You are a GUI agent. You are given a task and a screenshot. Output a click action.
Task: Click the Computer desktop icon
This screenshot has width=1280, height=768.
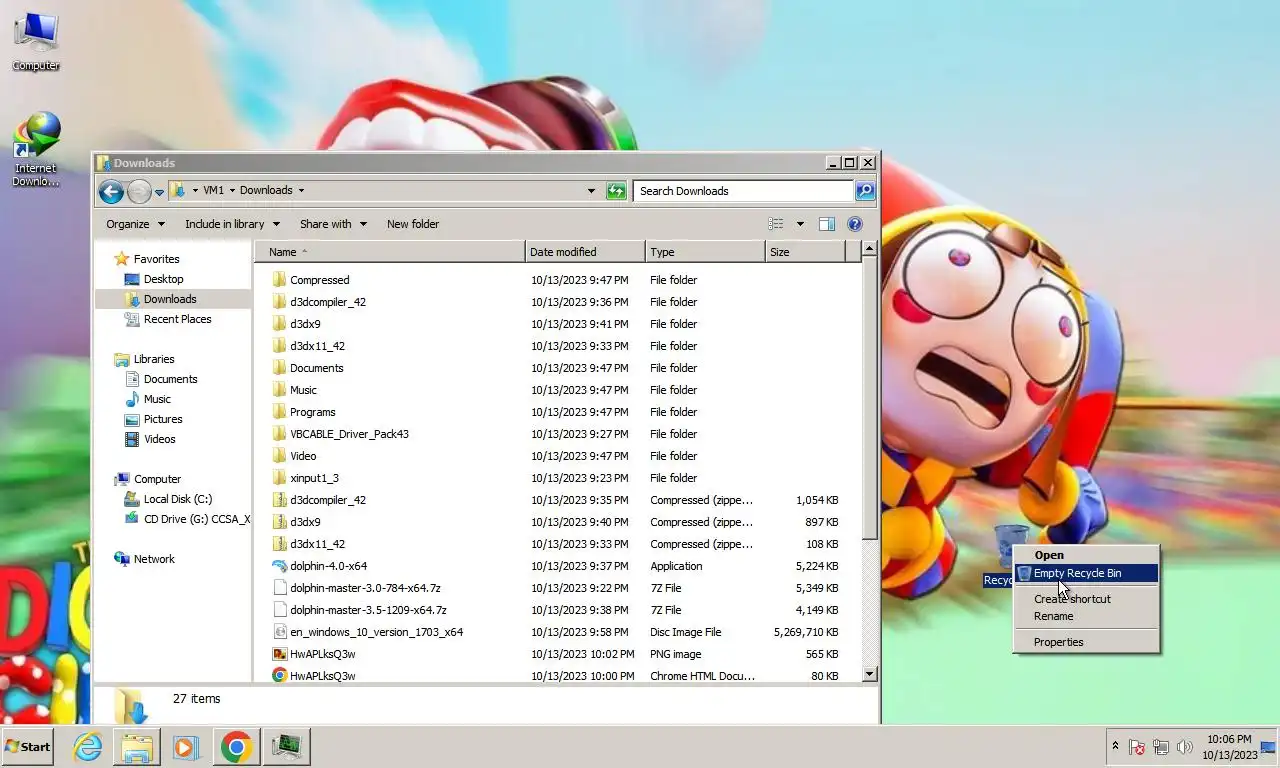coord(36,41)
